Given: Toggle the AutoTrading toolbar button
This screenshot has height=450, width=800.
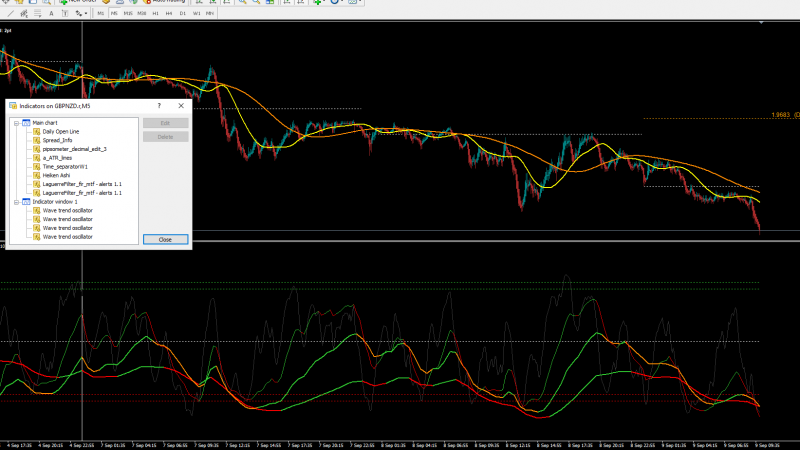Looking at the screenshot, I should 165,2.
